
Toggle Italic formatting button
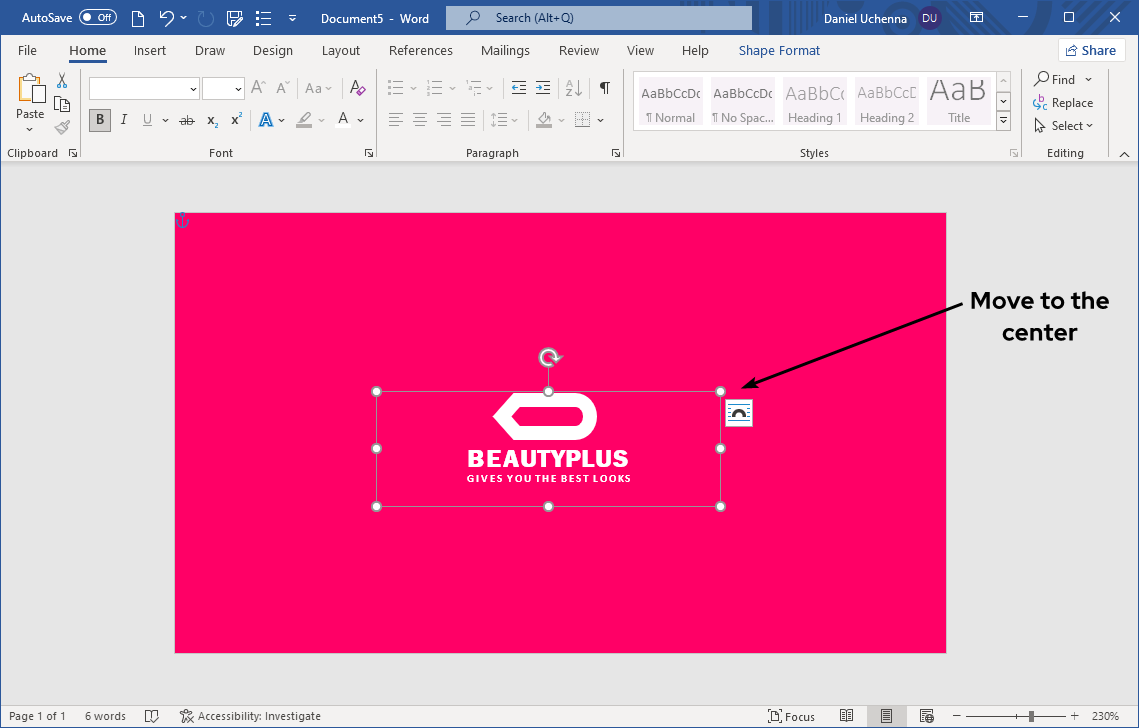coord(124,120)
